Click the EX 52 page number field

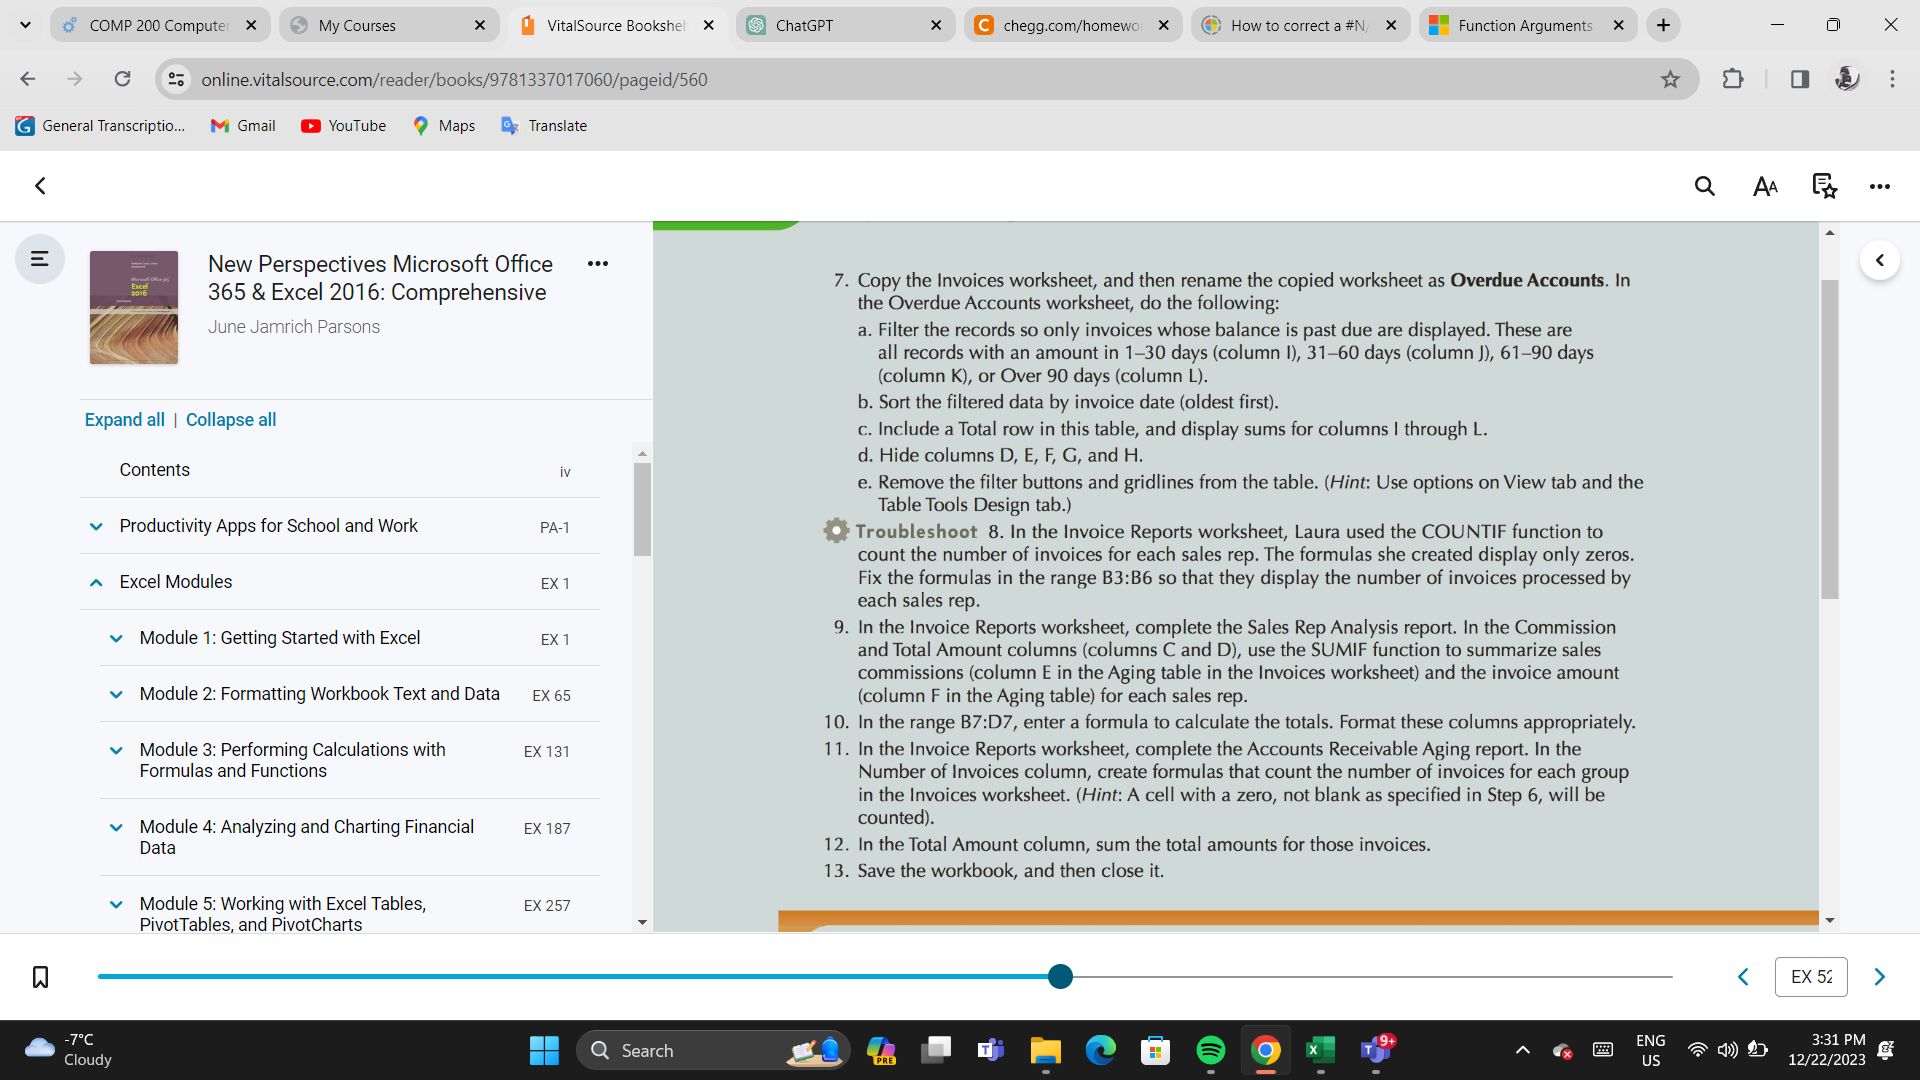point(1810,977)
